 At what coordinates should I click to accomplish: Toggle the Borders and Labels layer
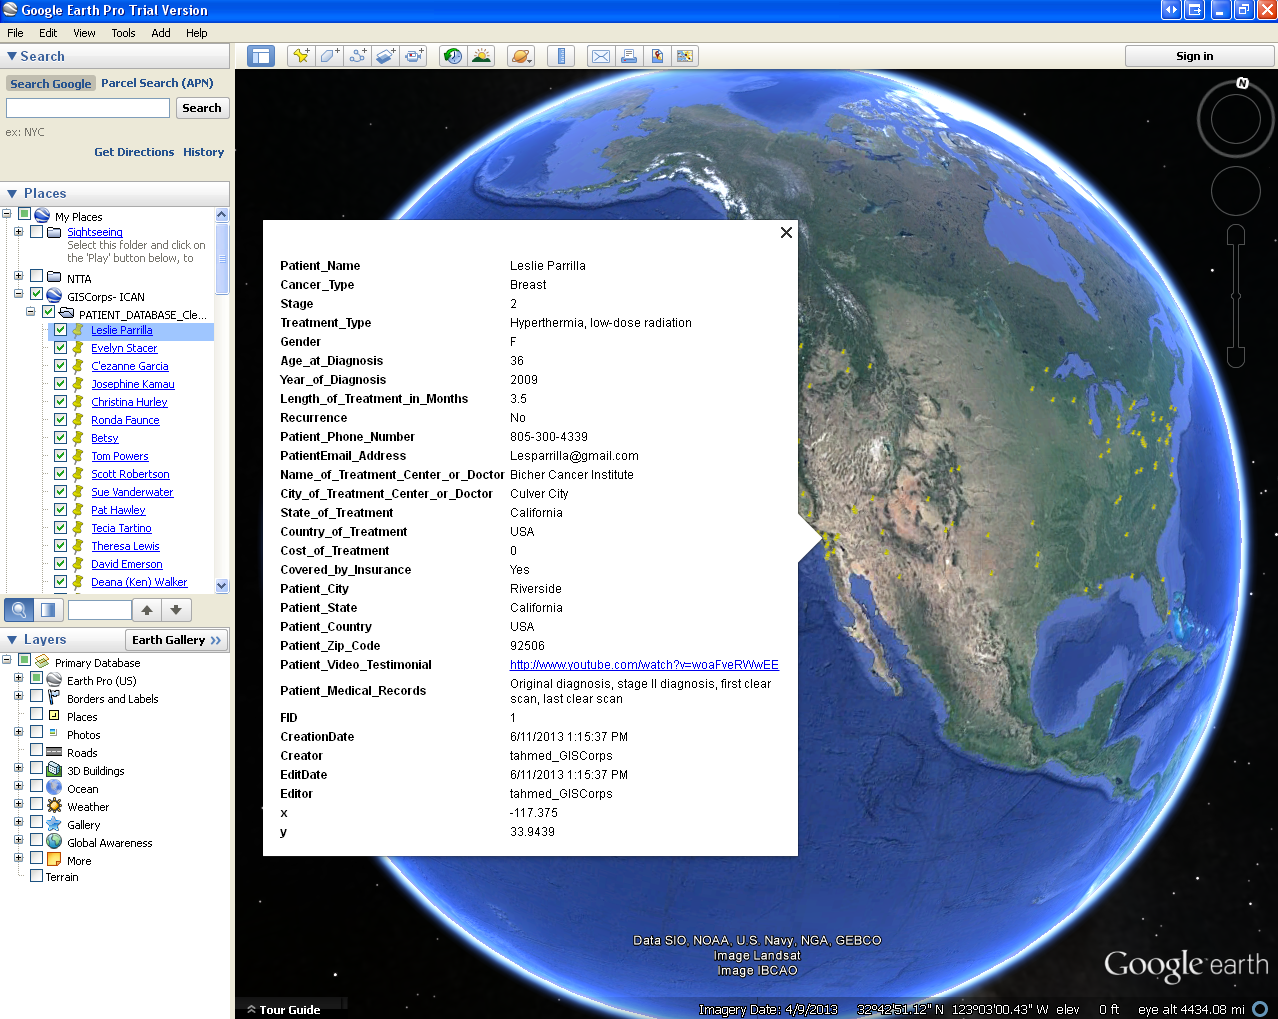37,696
